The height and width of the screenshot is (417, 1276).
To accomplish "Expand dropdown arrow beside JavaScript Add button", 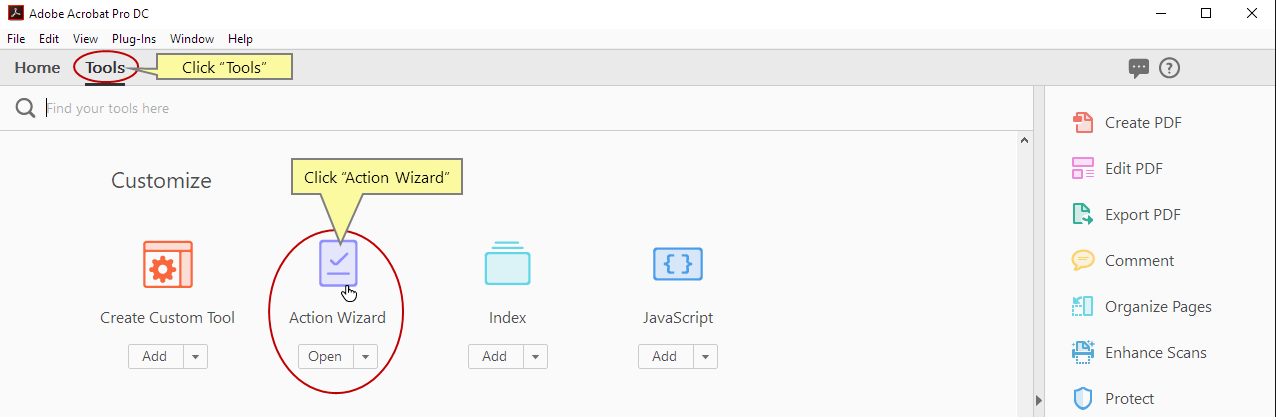I will tap(706, 357).
